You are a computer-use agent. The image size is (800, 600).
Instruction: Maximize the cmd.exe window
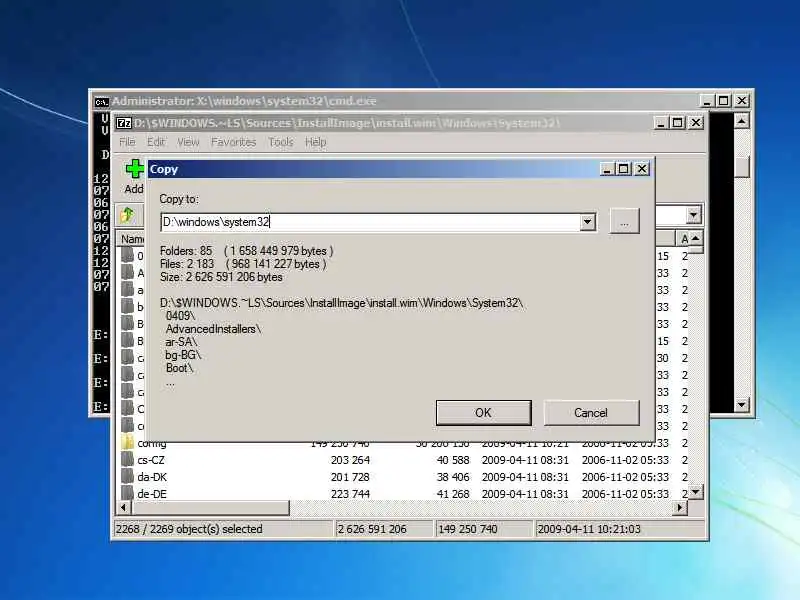(723, 101)
